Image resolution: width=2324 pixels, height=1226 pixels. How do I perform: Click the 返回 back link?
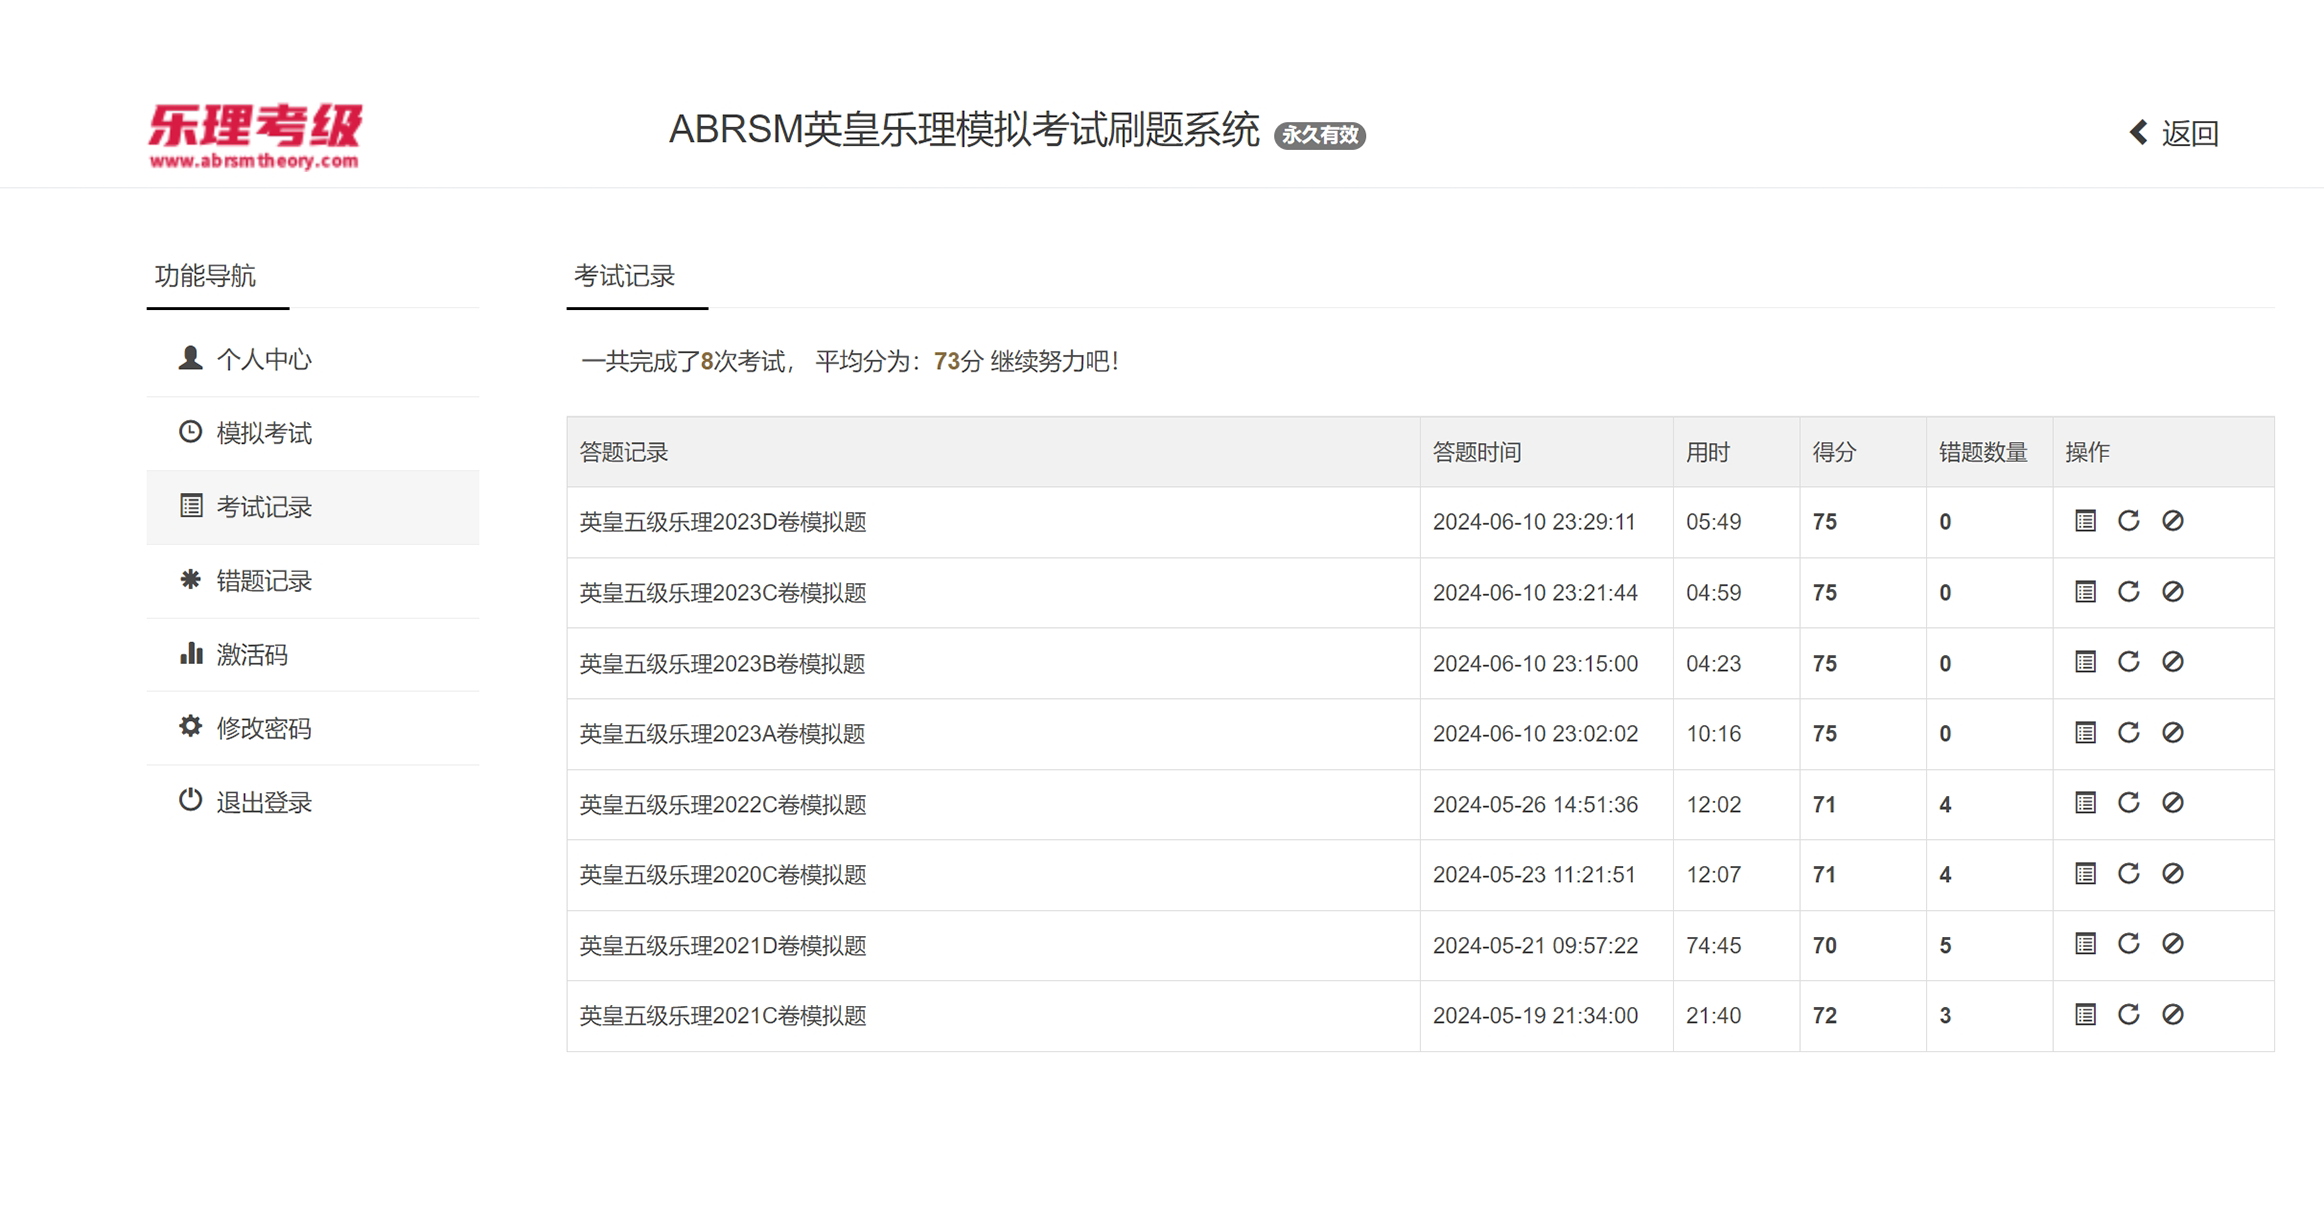click(x=2175, y=133)
